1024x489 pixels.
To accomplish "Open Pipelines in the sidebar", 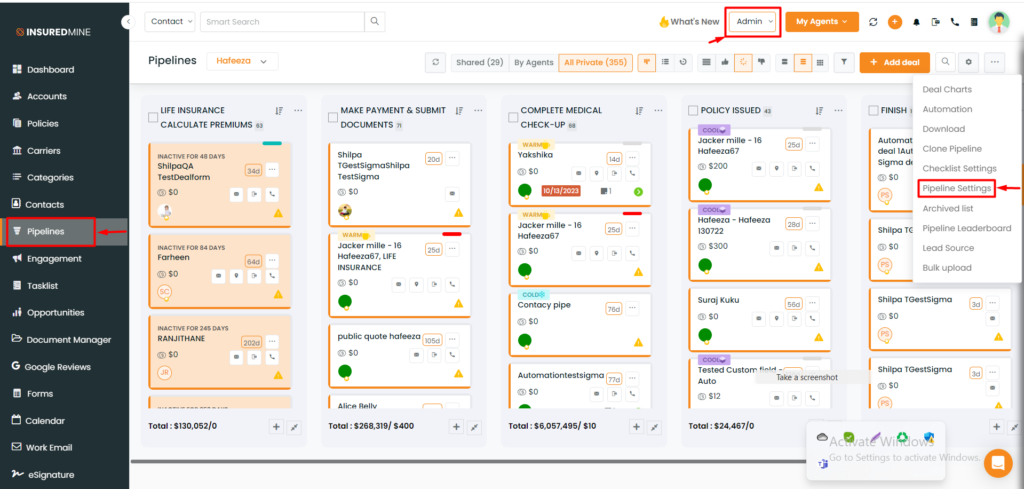I will point(45,232).
